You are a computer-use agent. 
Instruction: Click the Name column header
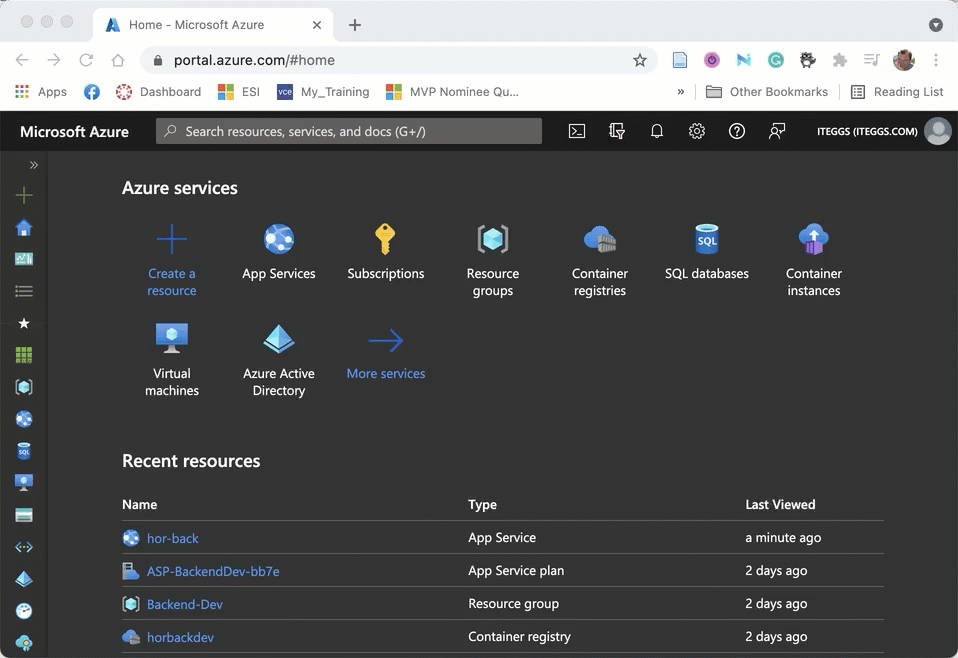coord(139,505)
